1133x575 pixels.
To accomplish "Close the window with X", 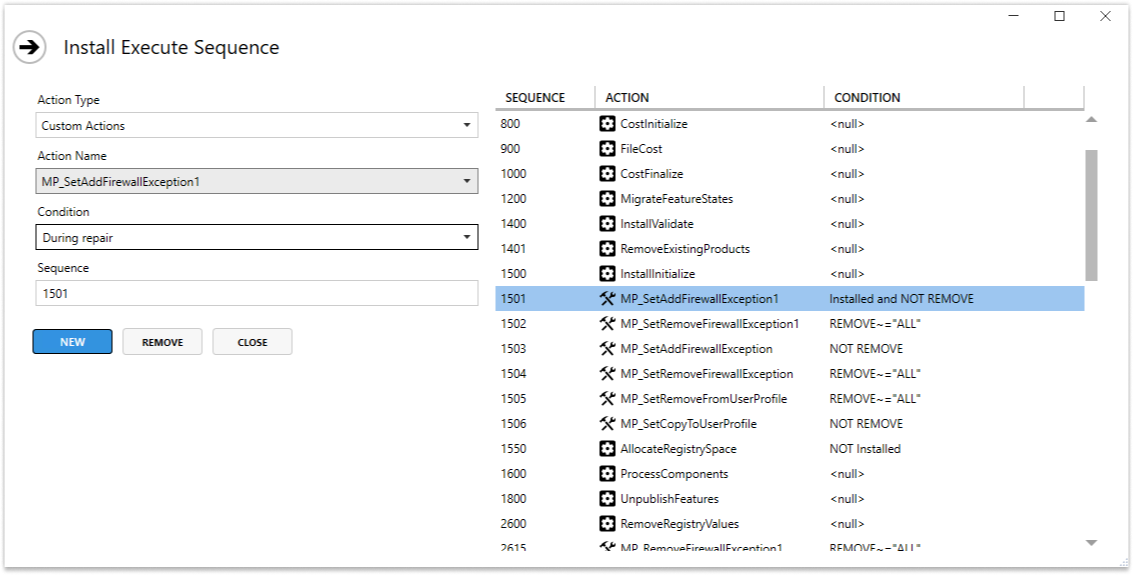I will point(1105,16).
